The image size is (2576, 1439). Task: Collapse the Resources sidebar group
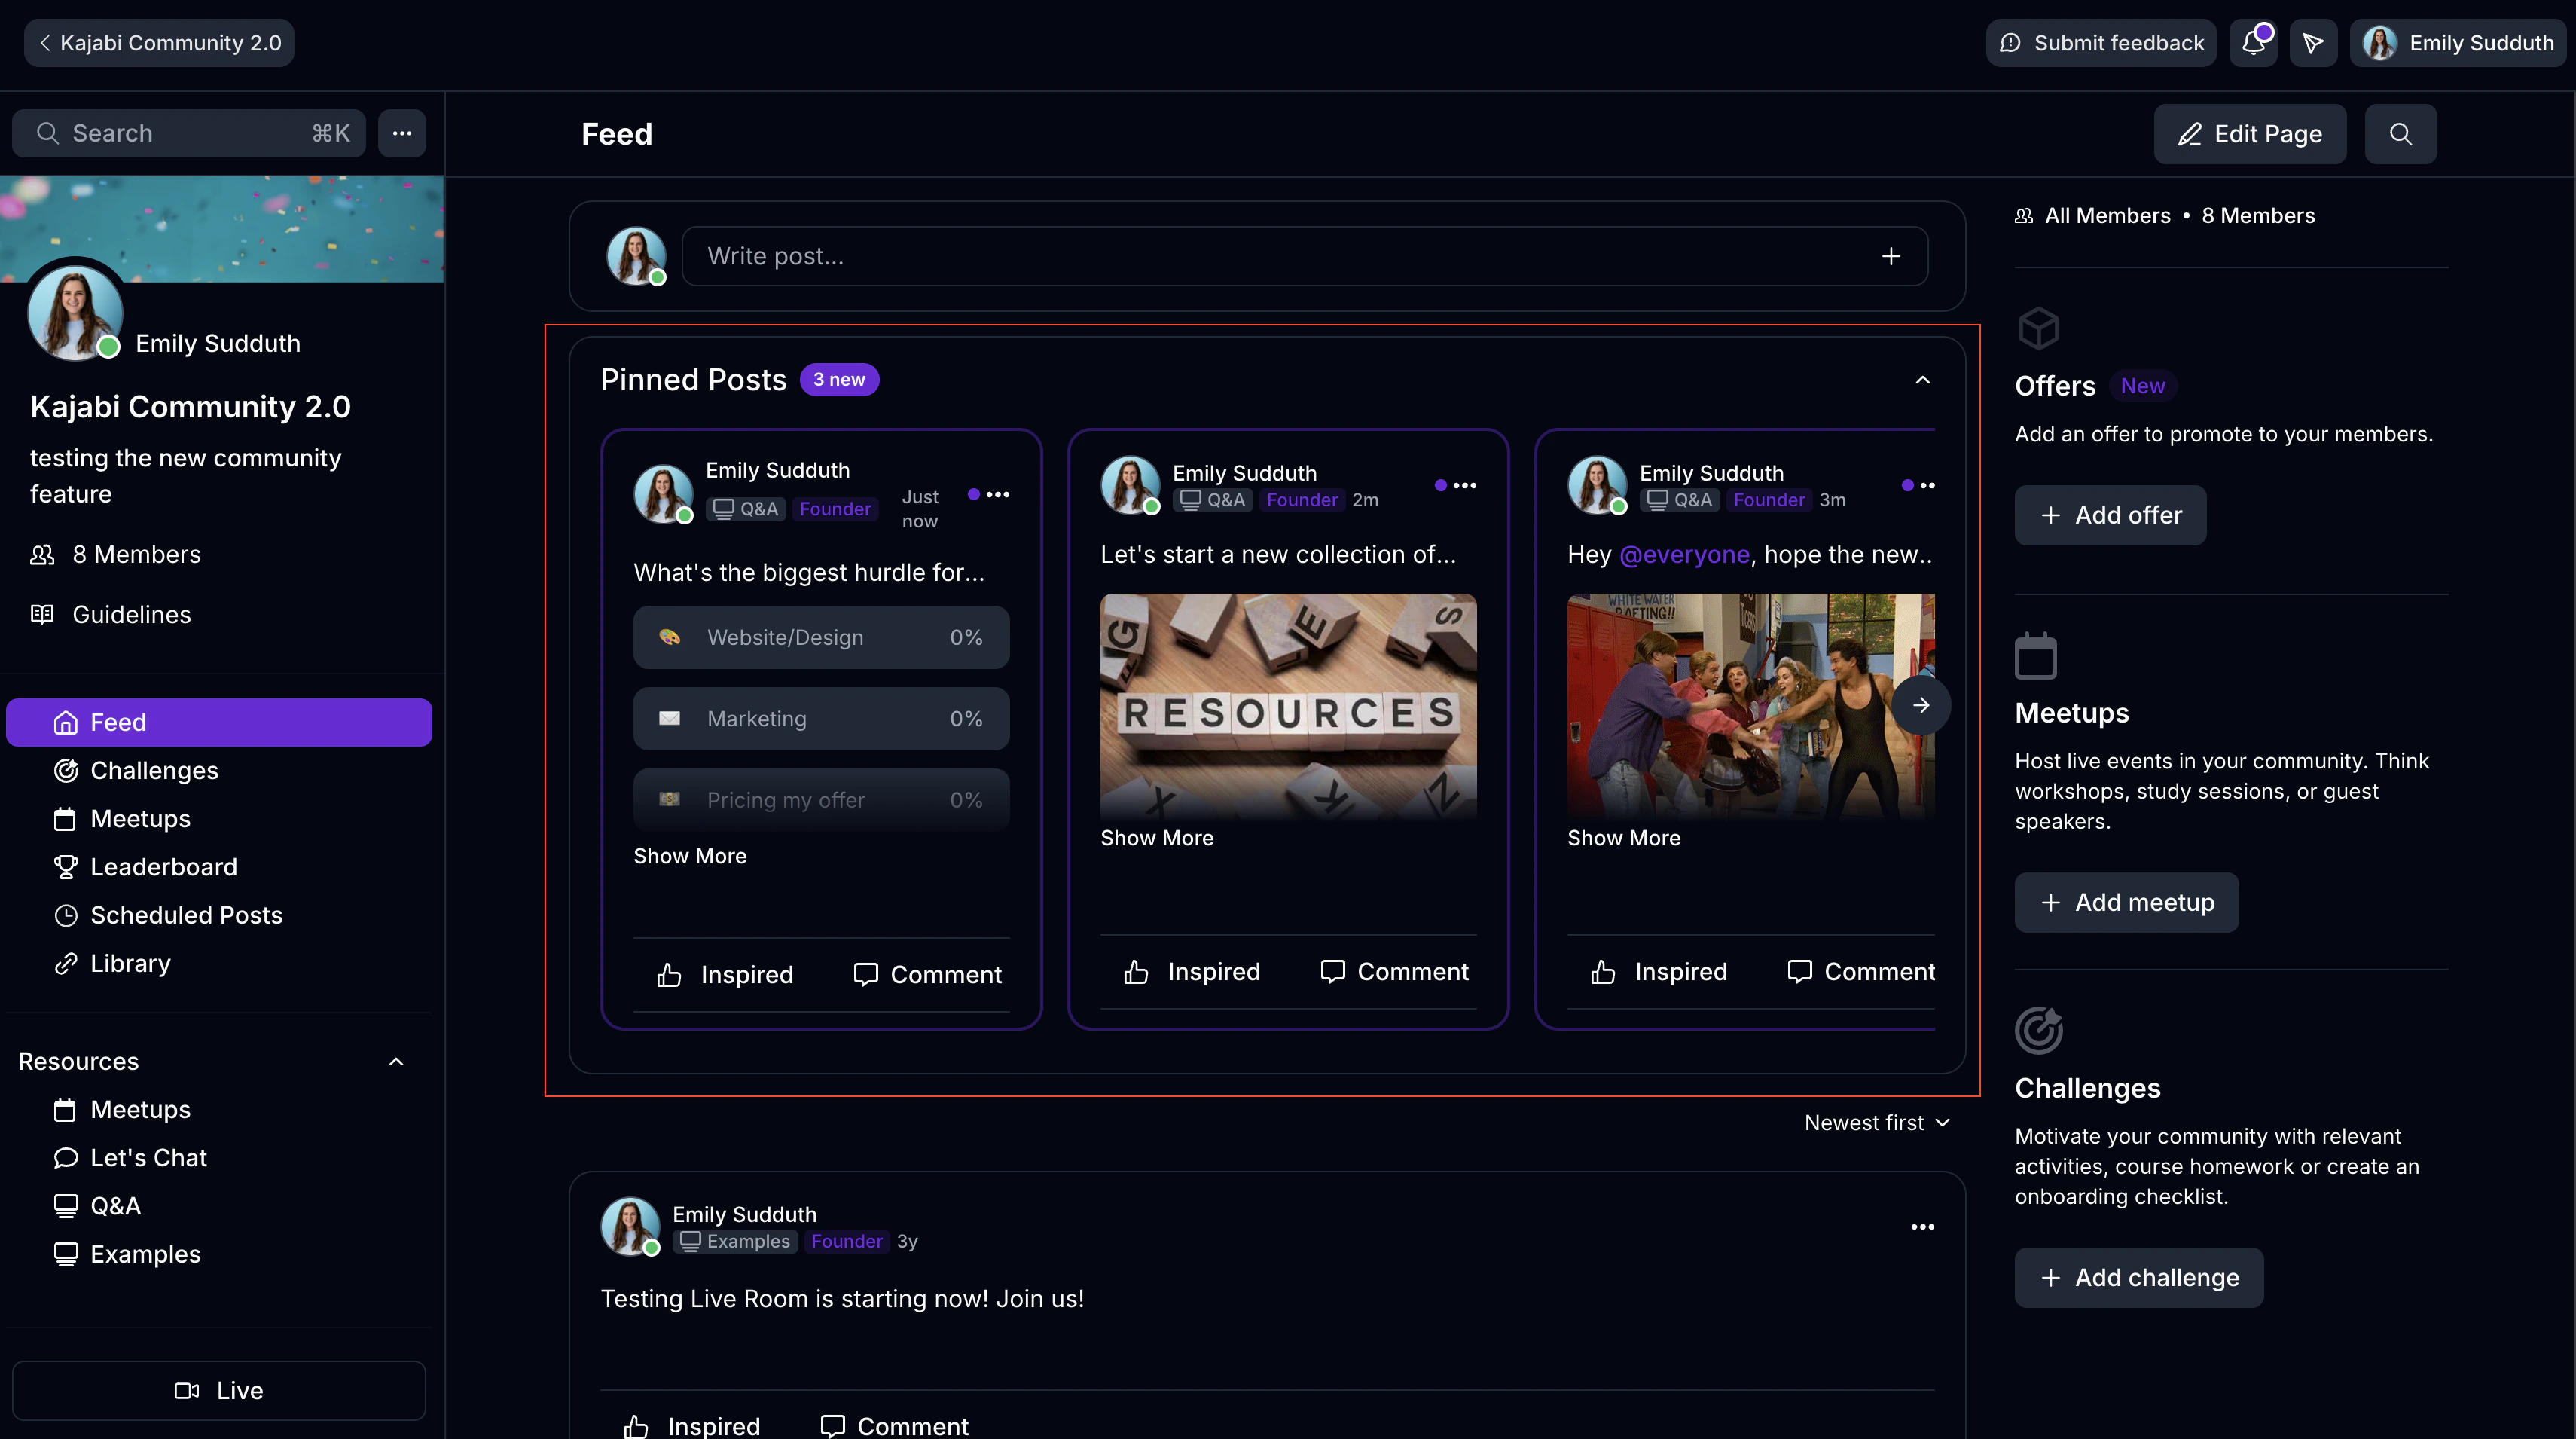(x=396, y=1061)
